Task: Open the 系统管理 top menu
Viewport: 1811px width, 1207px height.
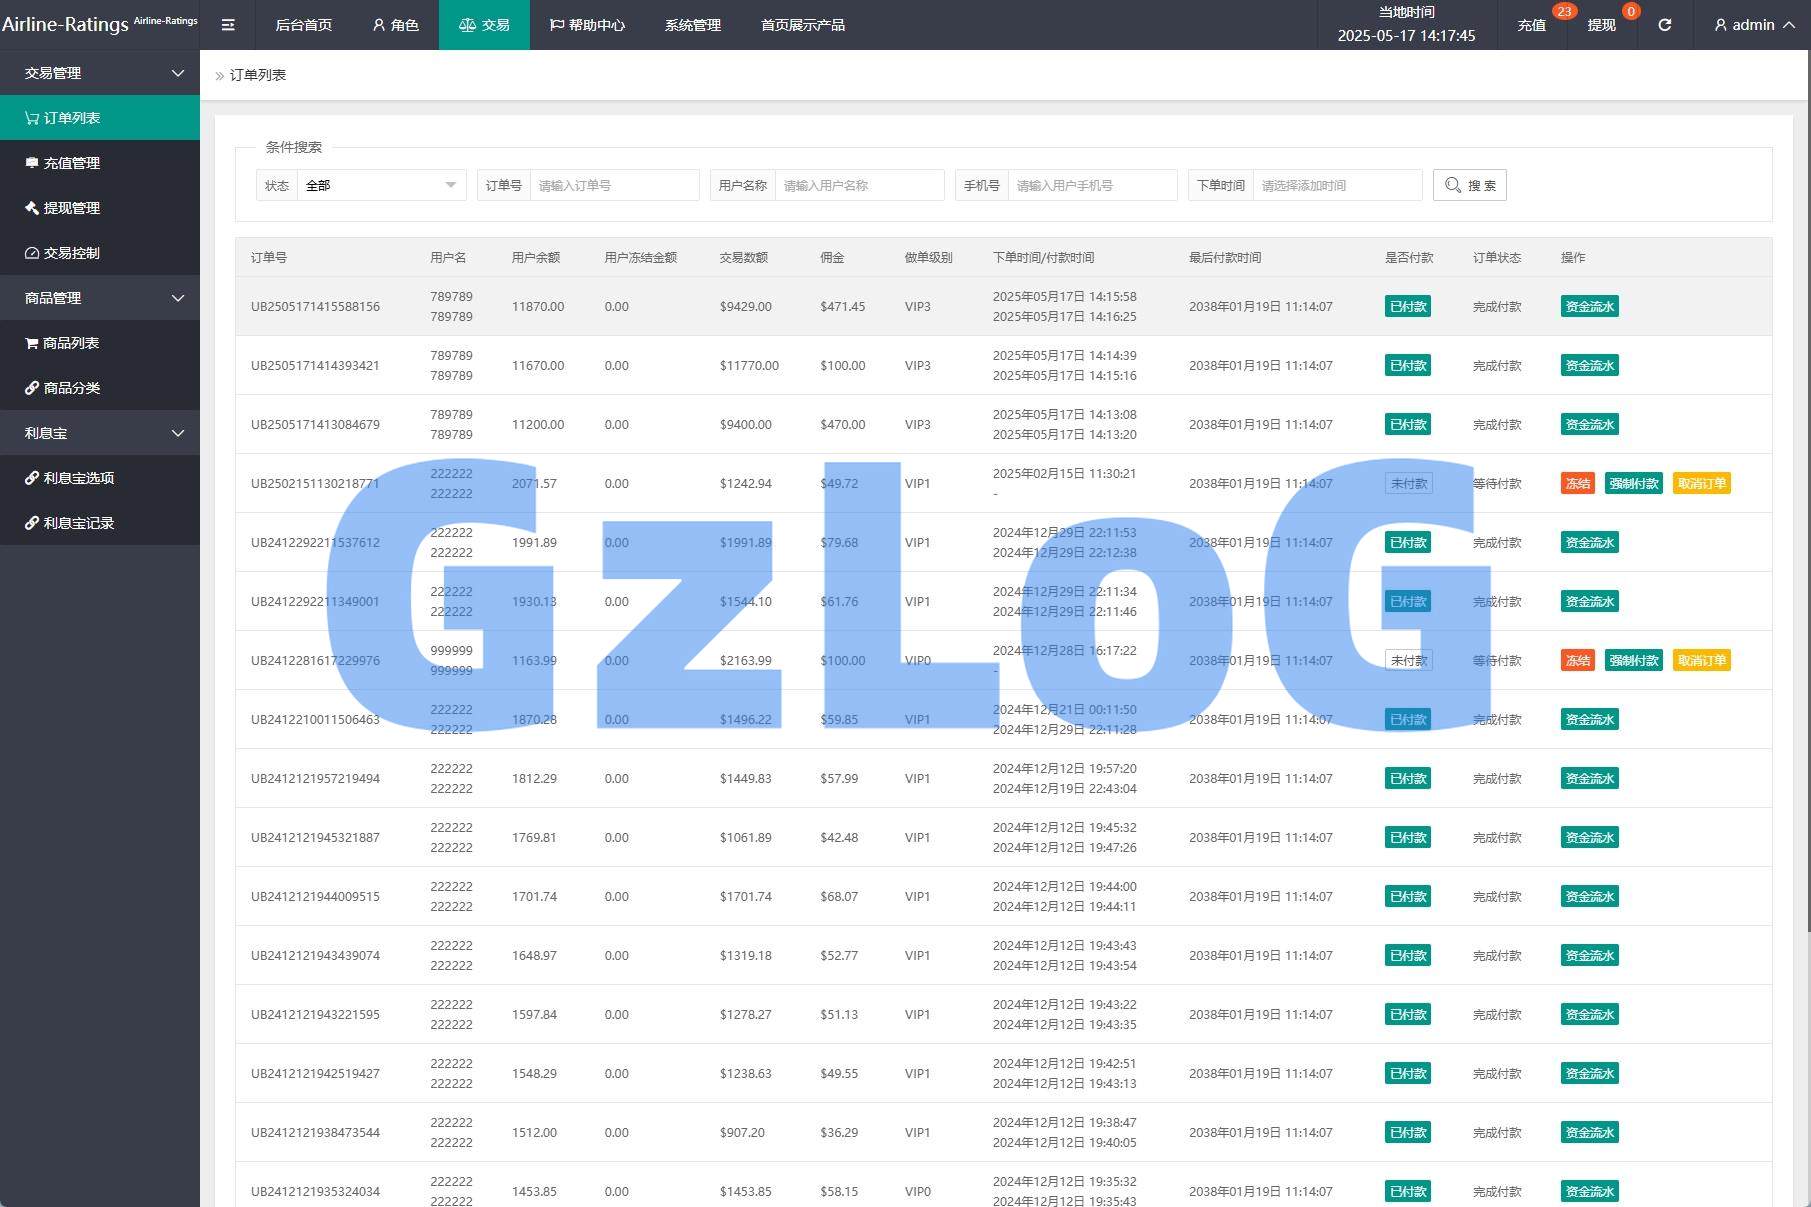Action: (x=692, y=25)
